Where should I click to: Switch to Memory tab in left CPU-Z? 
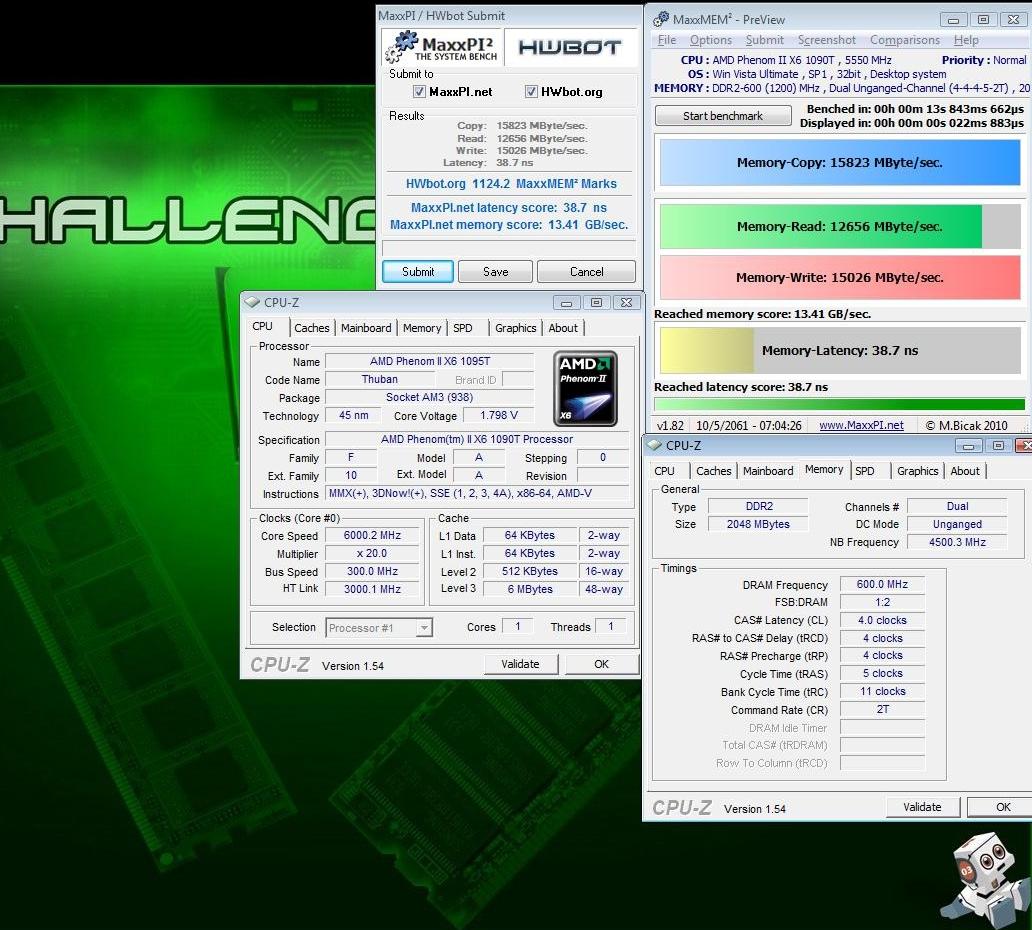click(422, 328)
